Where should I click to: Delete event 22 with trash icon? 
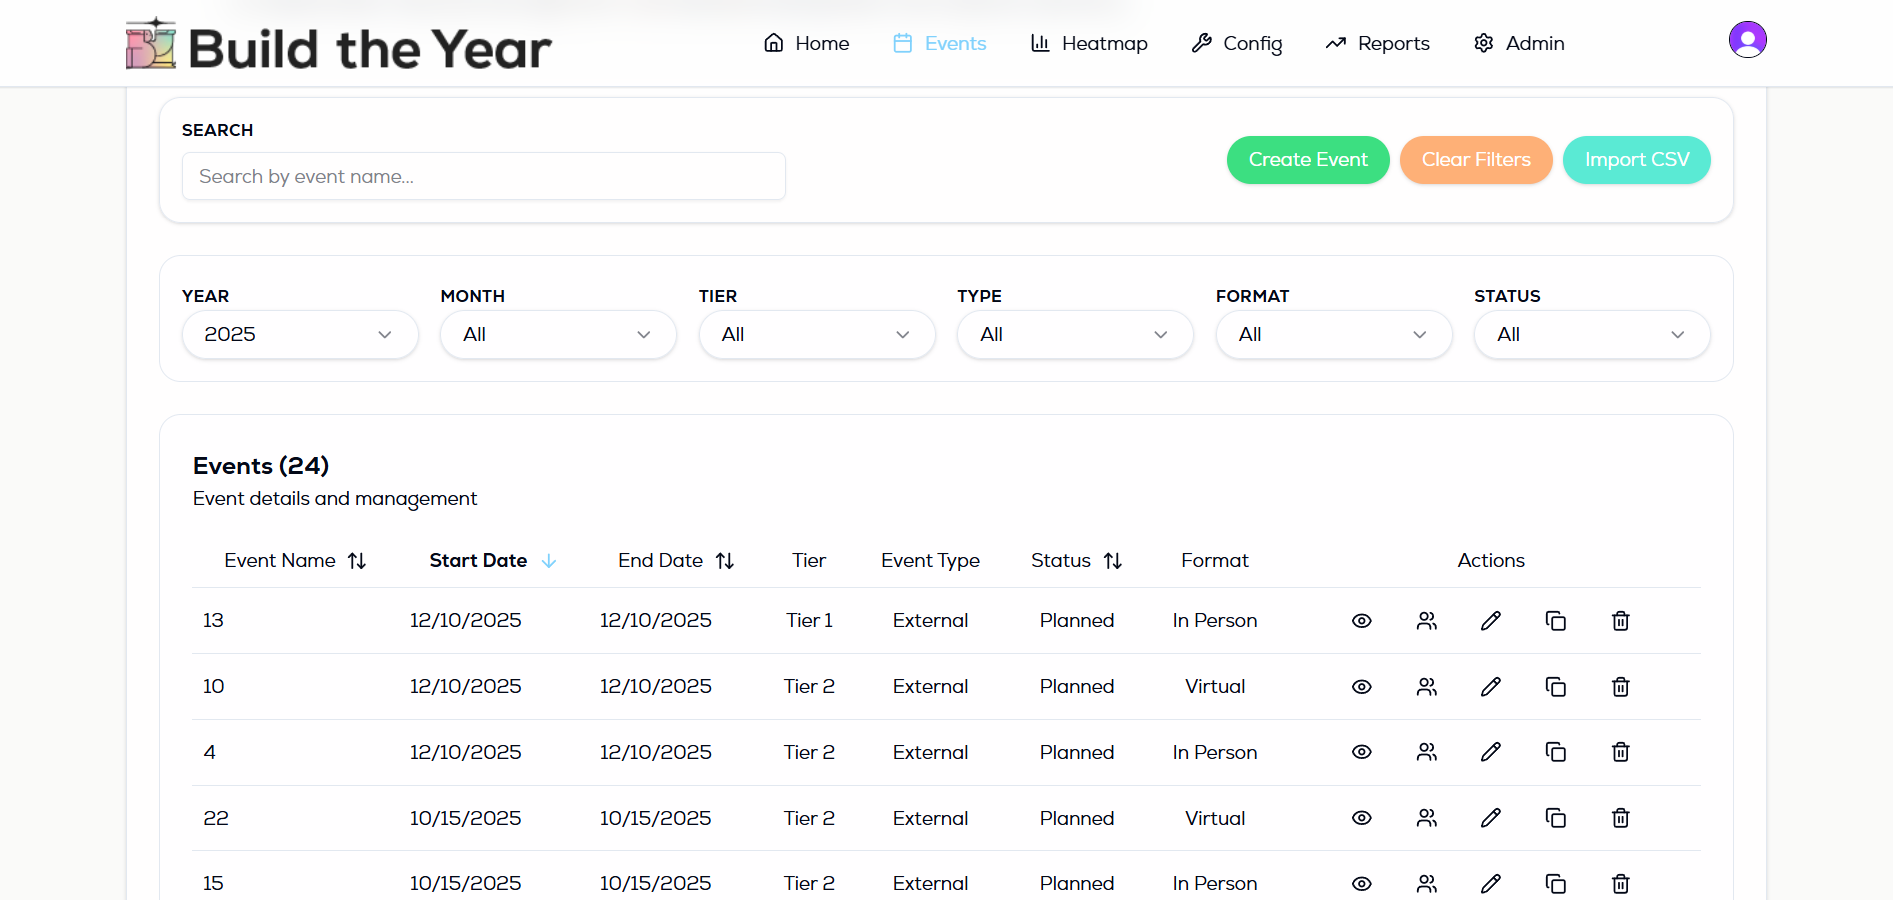tap(1621, 818)
